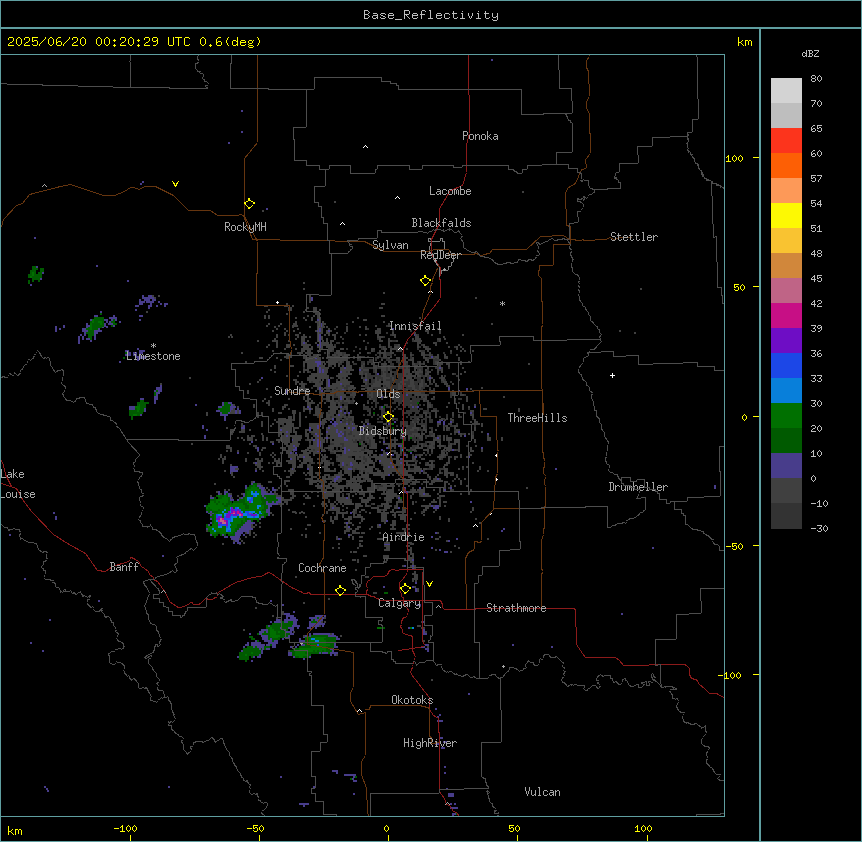Image resolution: width=862 pixels, height=842 pixels.
Task: Click the Limestone label
Action: (x=153, y=356)
